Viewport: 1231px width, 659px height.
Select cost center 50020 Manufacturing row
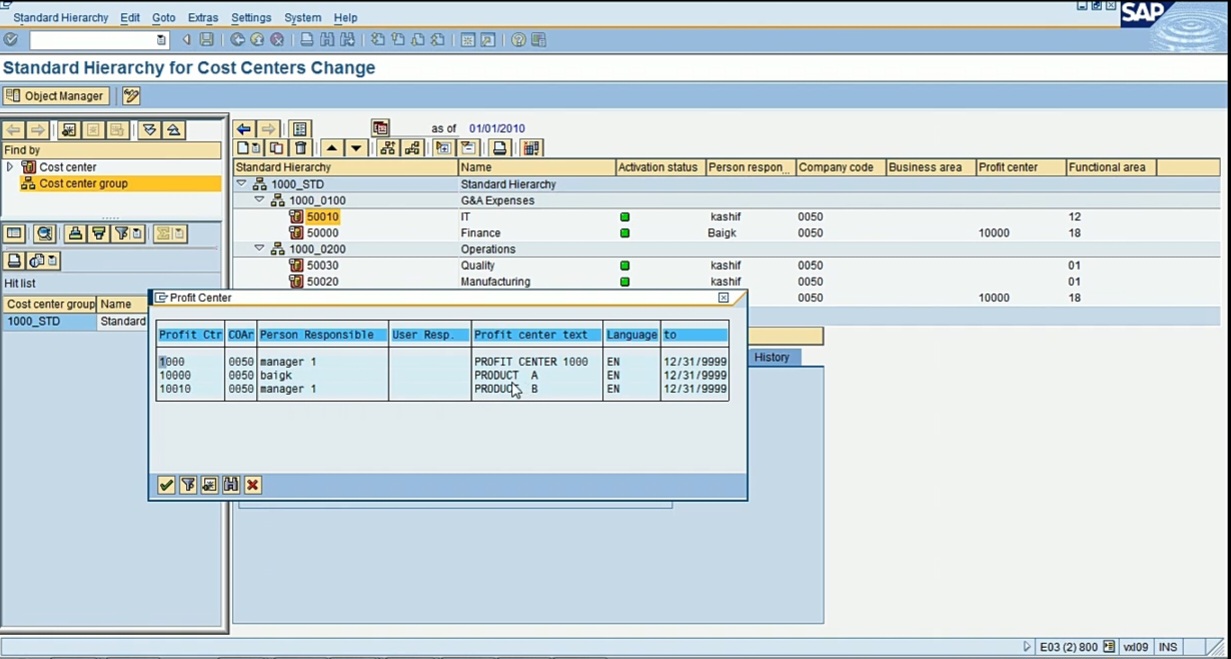pyautogui.click(x=726, y=282)
